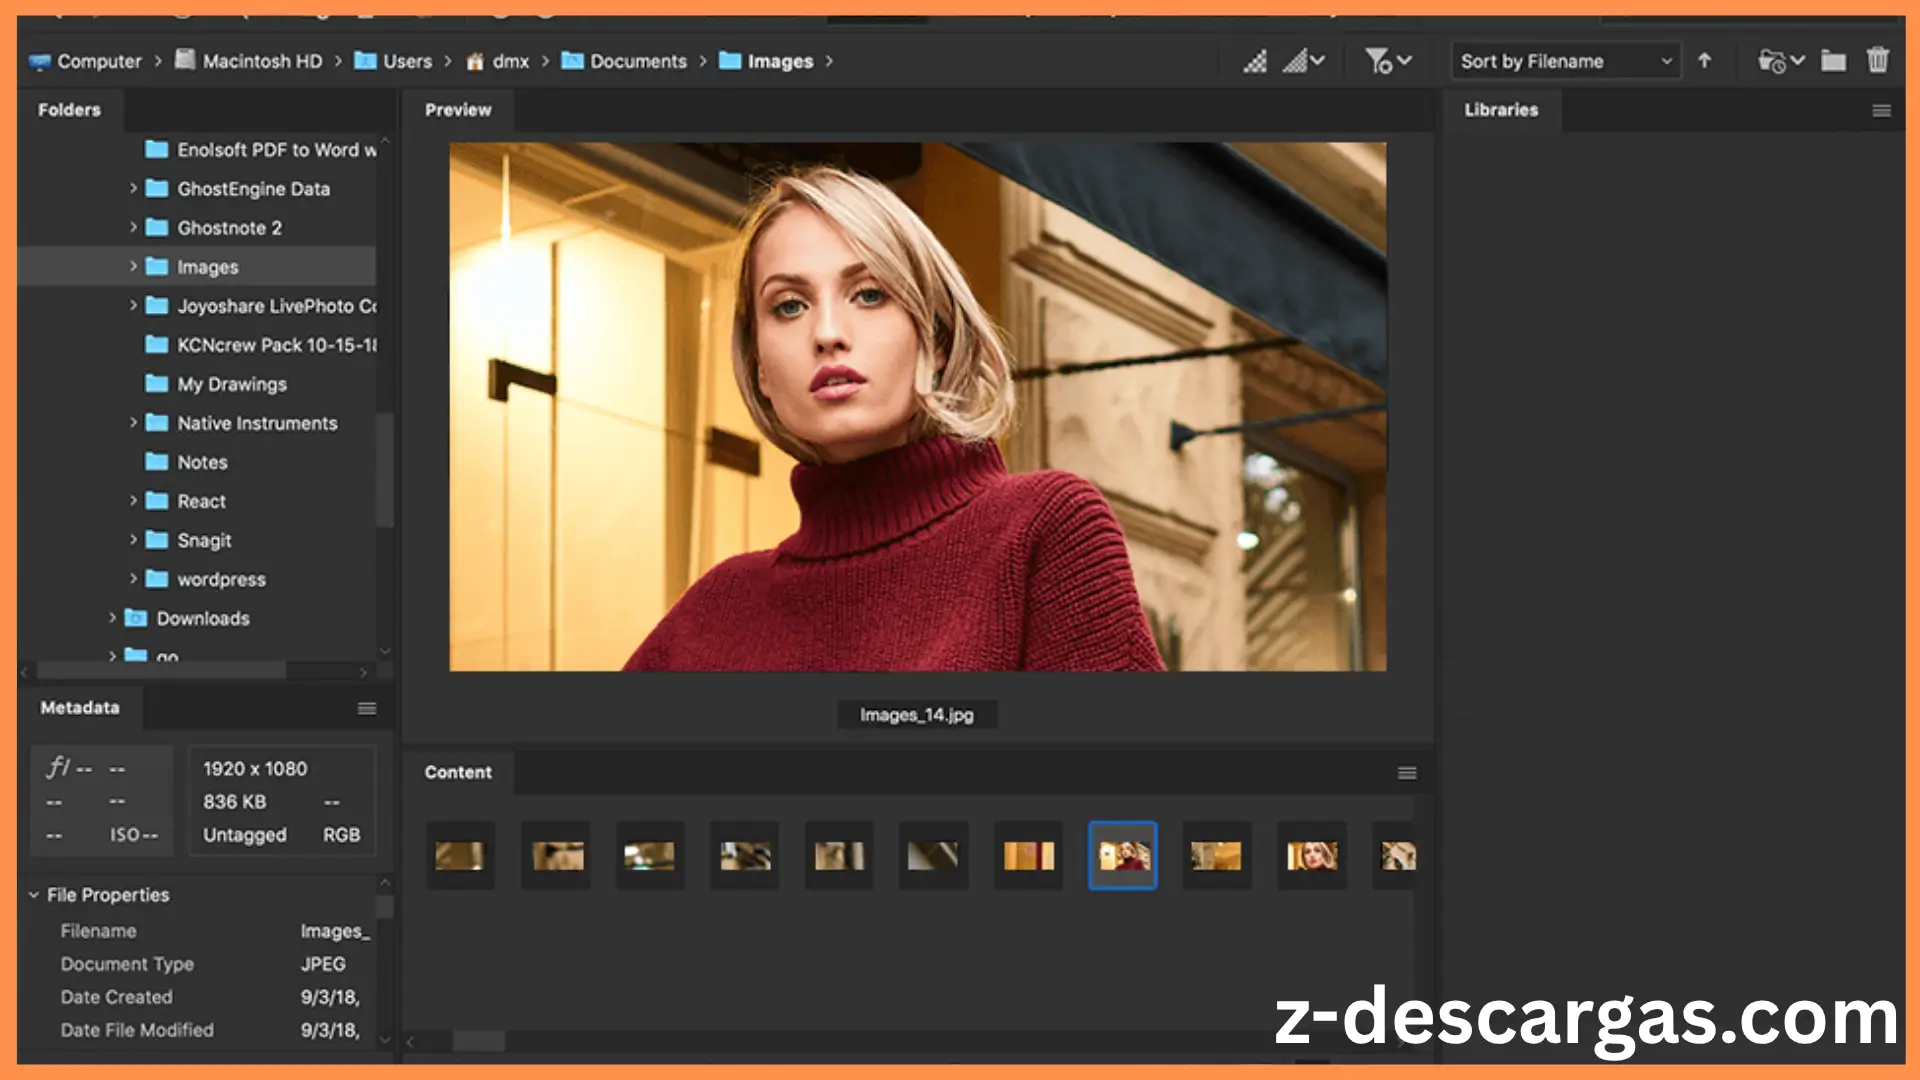The image size is (1920, 1080).
Task: Select the Enolsoft PDF to Word folder
Action: (x=260, y=150)
